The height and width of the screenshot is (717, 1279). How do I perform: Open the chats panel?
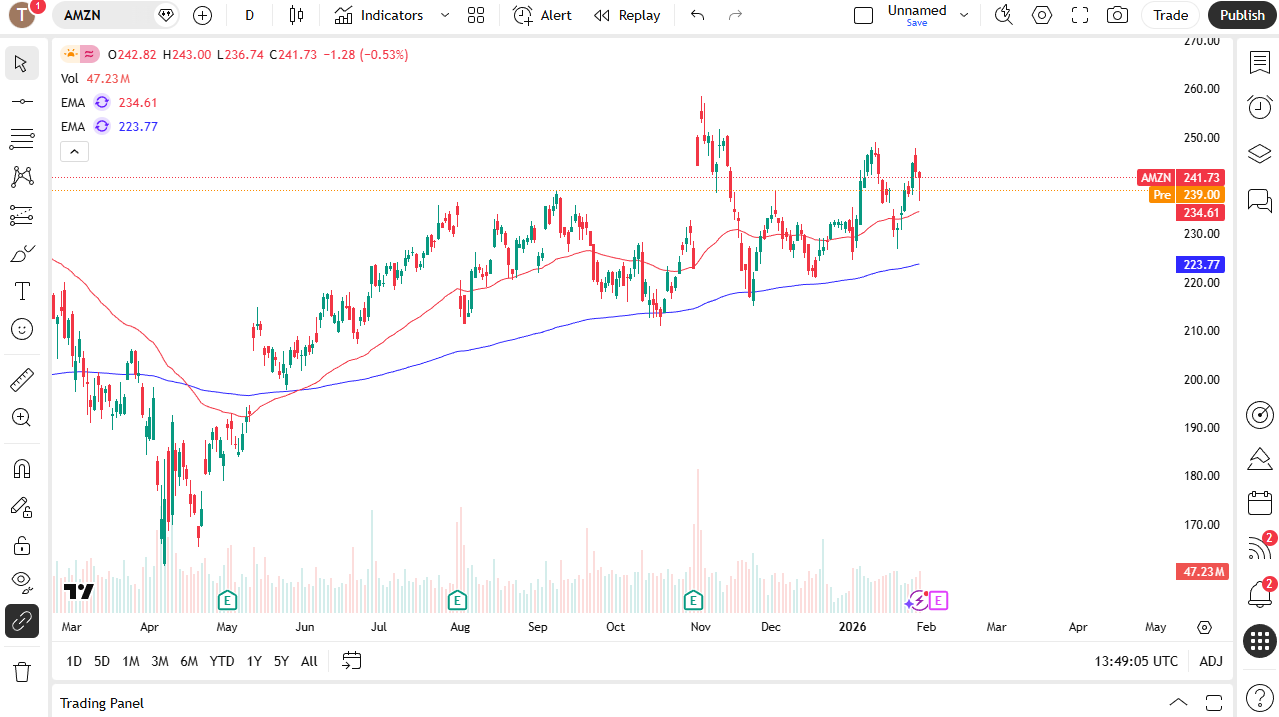tap(1259, 201)
